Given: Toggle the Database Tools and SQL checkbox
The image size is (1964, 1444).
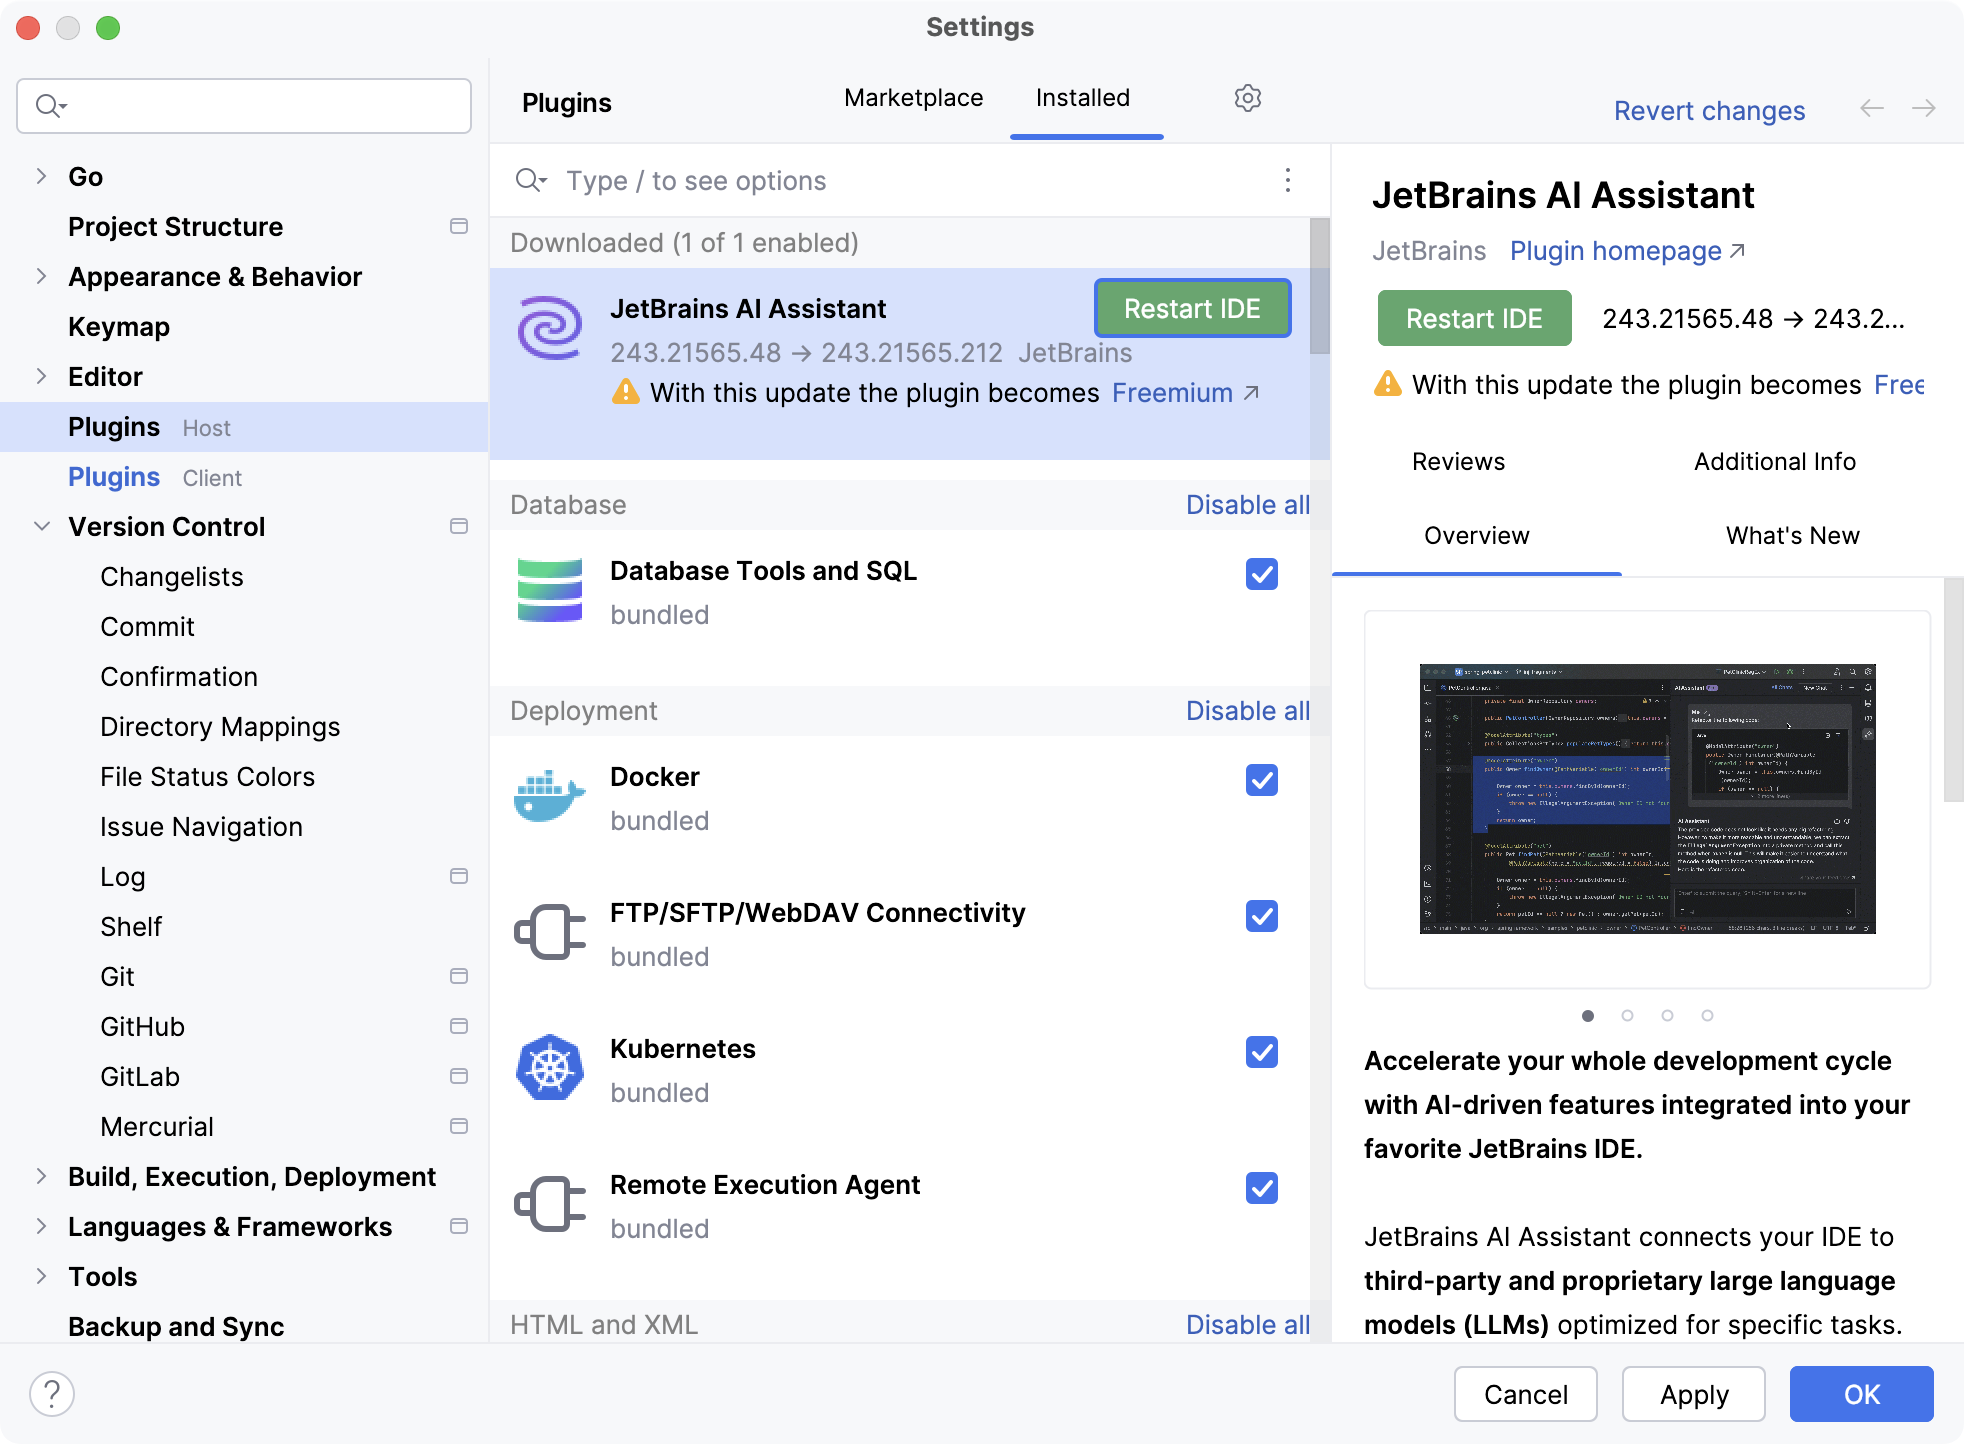Looking at the screenshot, I should (x=1261, y=575).
